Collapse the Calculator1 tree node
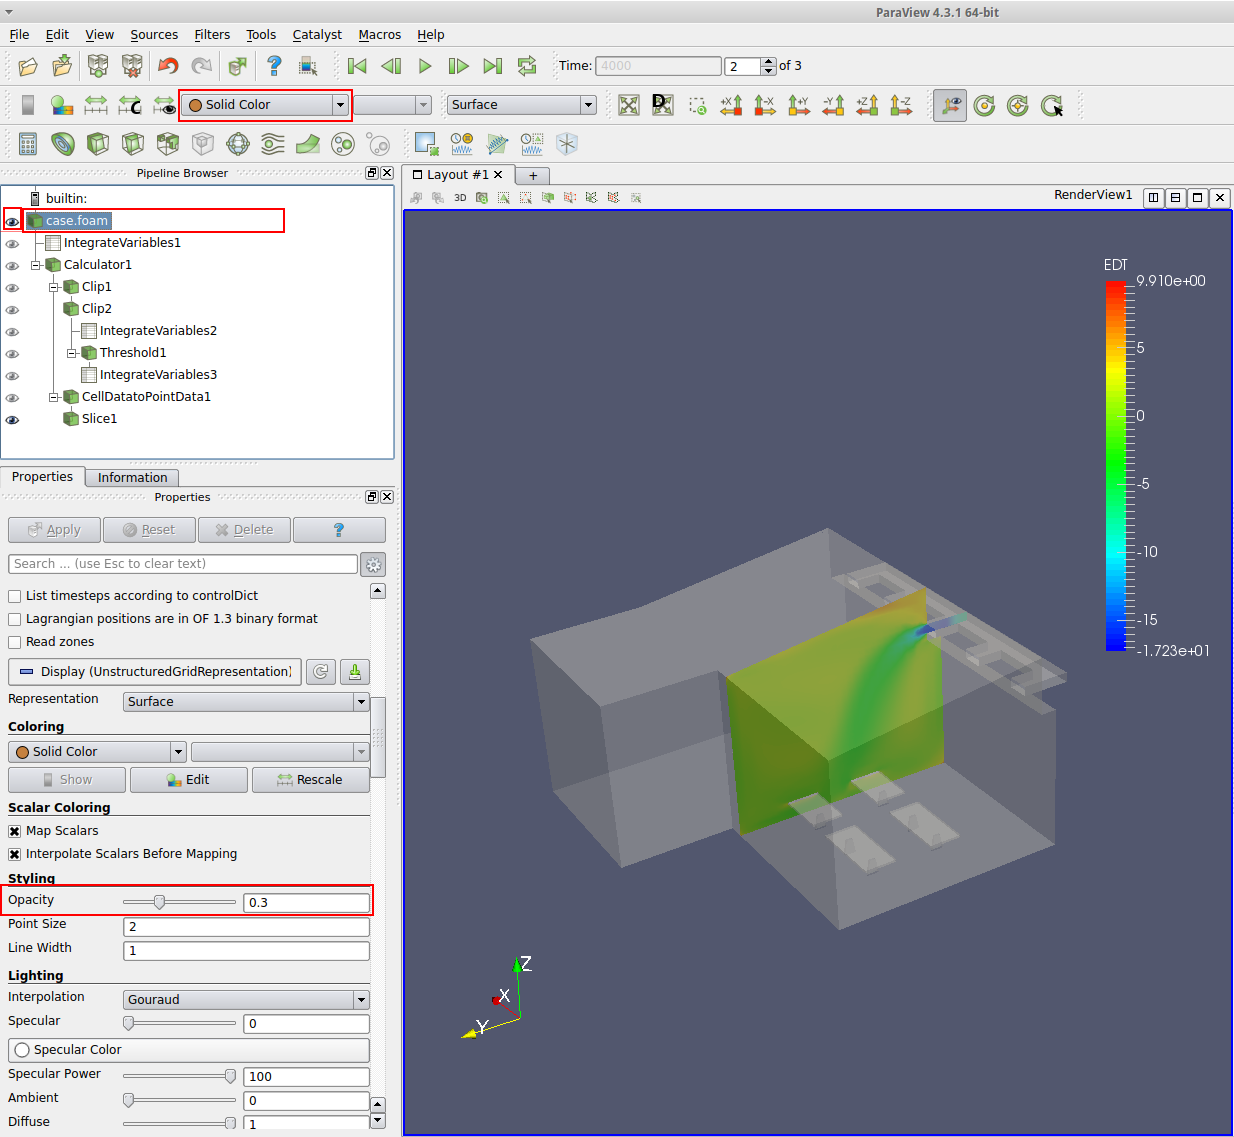1234x1137 pixels. [36, 265]
